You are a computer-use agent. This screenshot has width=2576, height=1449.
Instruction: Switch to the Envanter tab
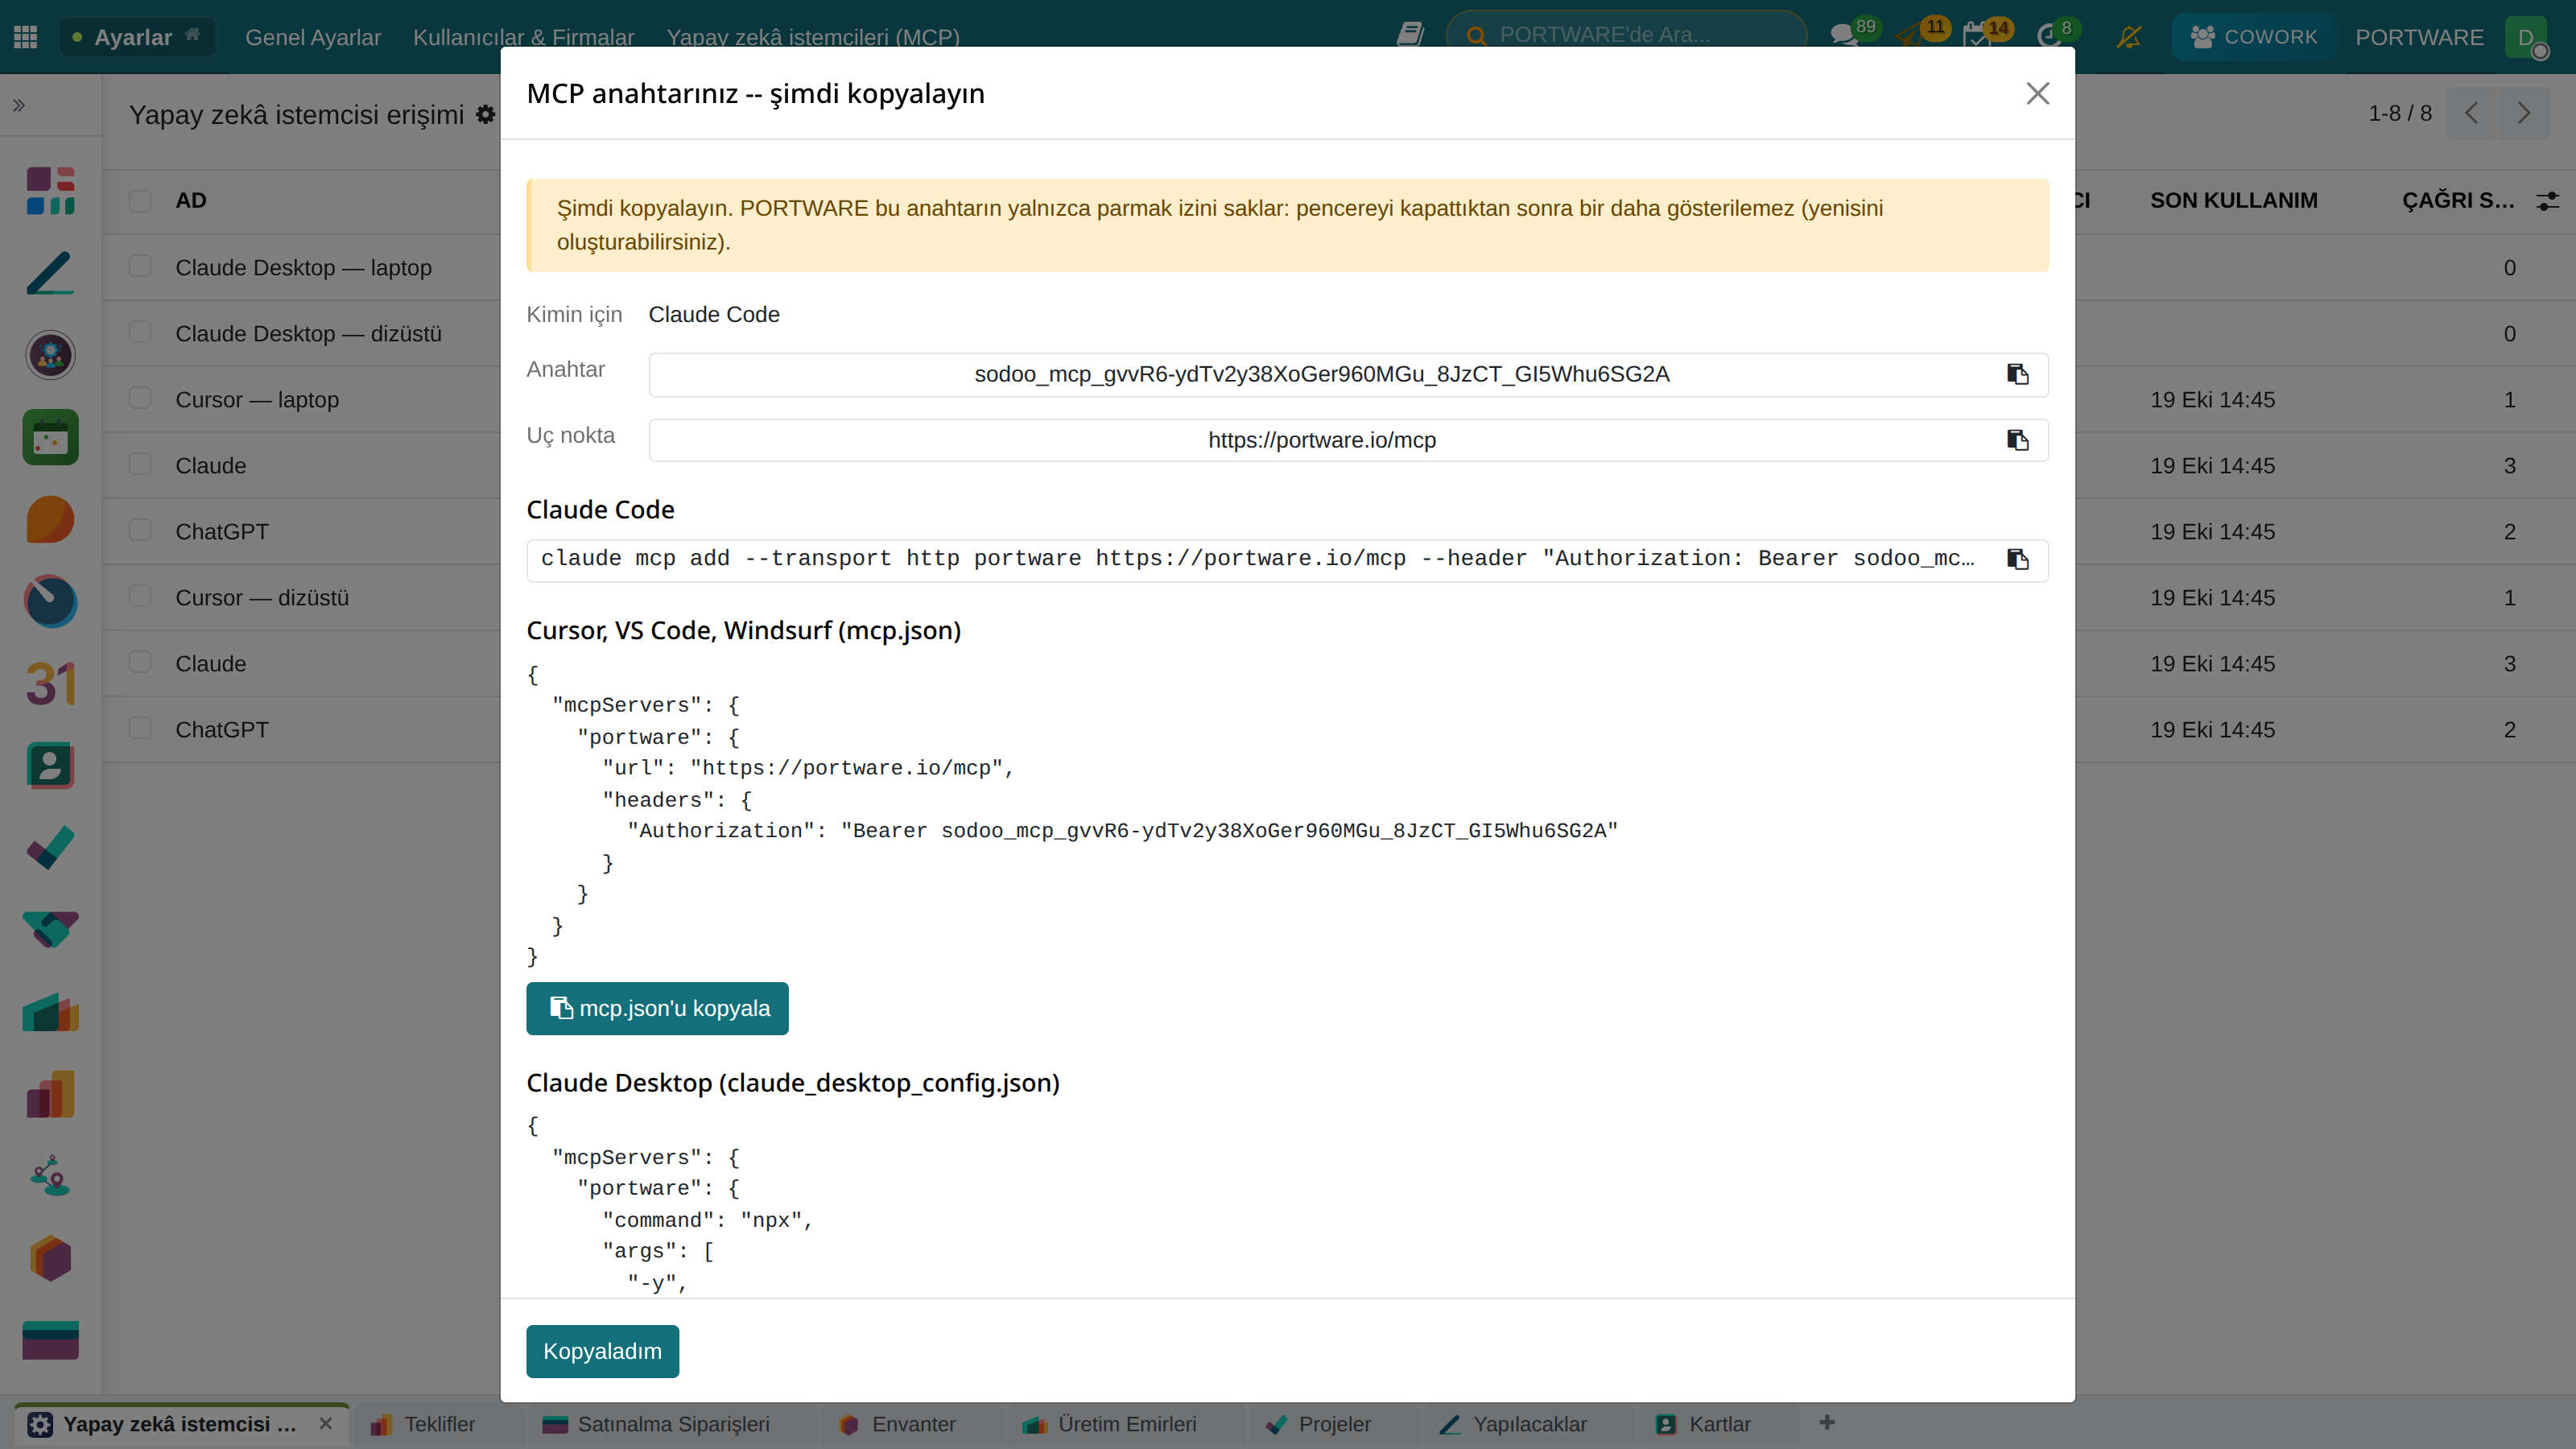[897, 1424]
